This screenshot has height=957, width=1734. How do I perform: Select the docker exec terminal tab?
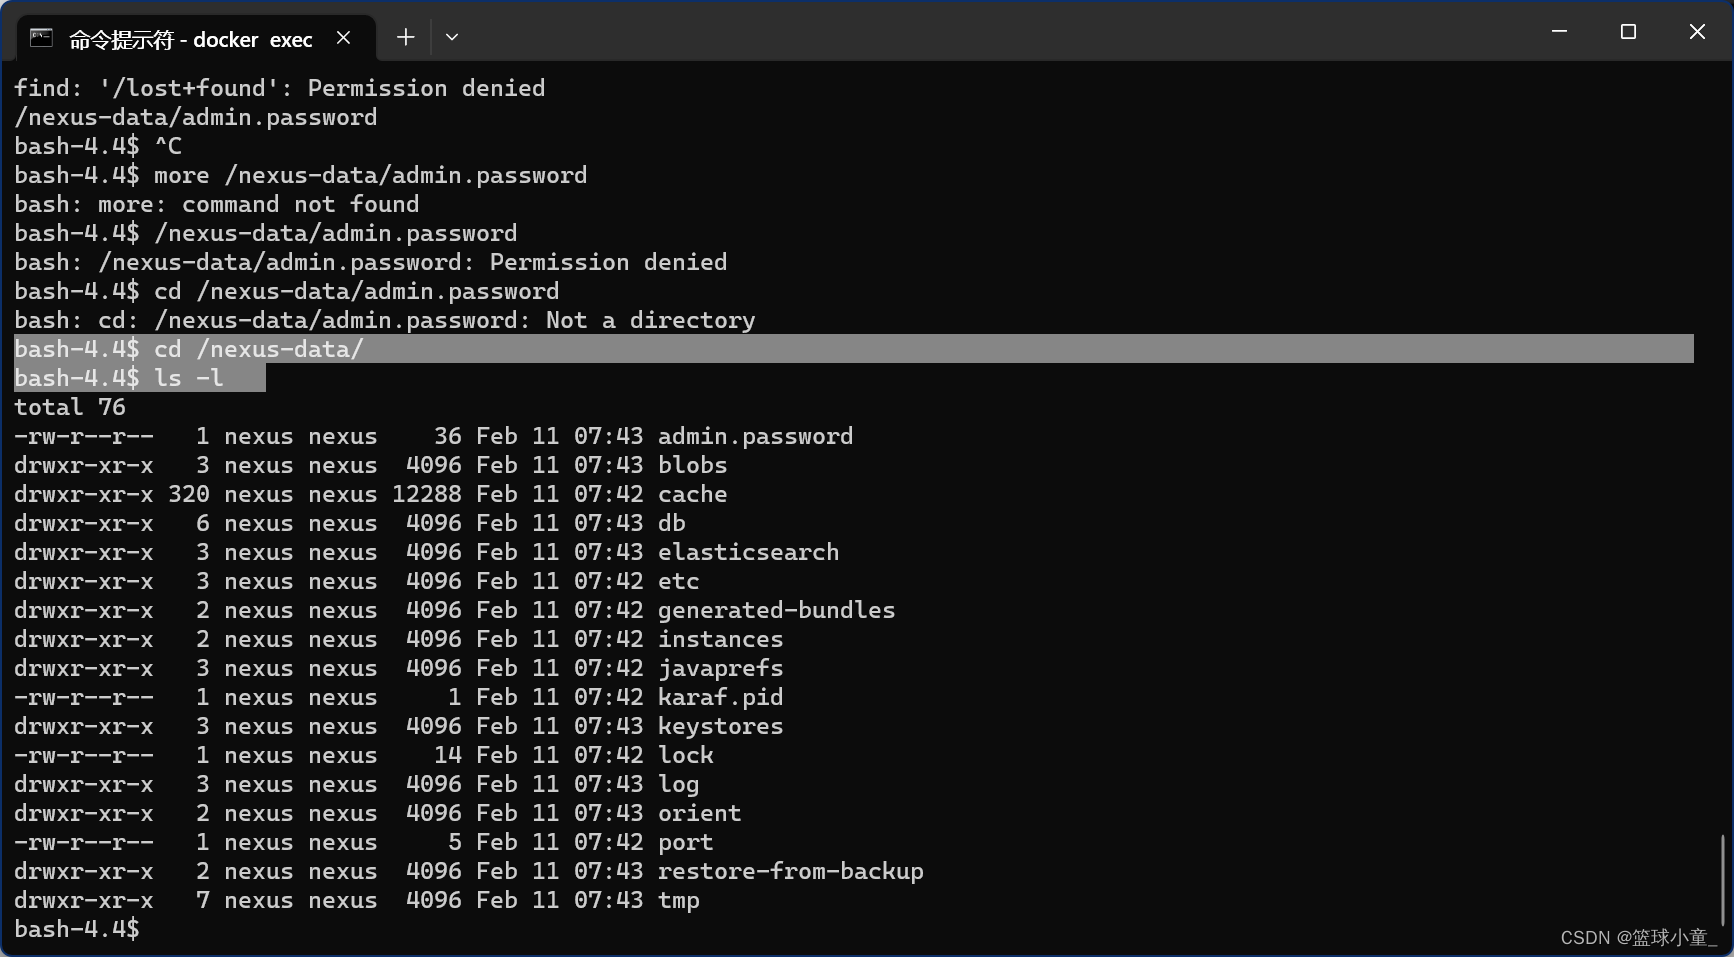[x=196, y=38]
